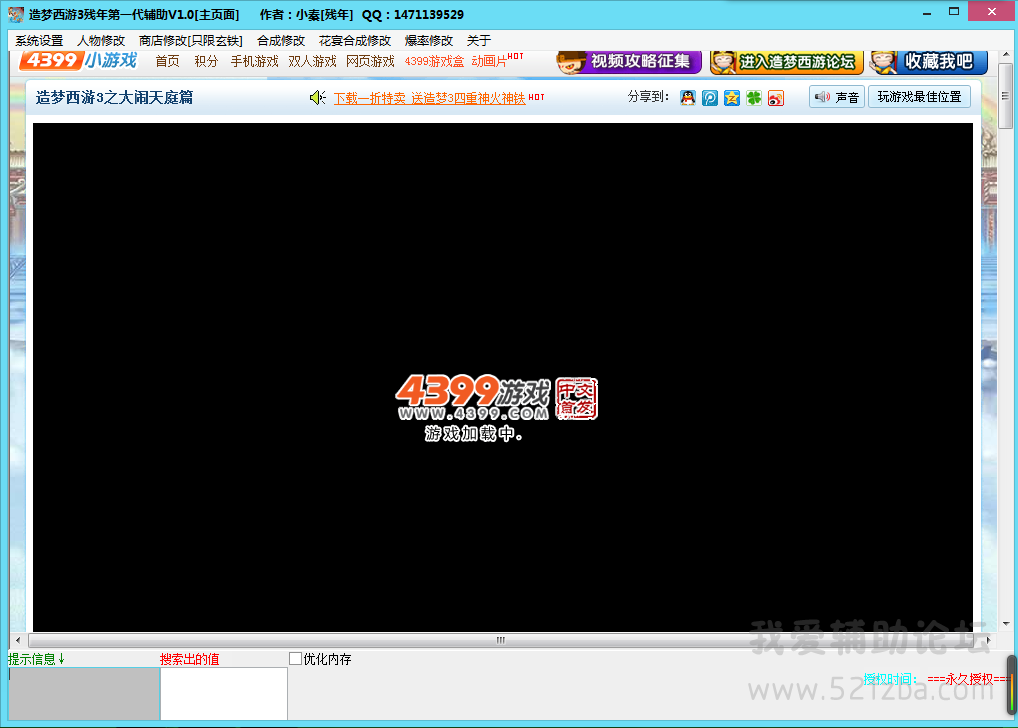Image resolution: width=1018 pixels, height=728 pixels.
Task: Open the 下载一折特卖 promo link
Action: coord(429,98)
